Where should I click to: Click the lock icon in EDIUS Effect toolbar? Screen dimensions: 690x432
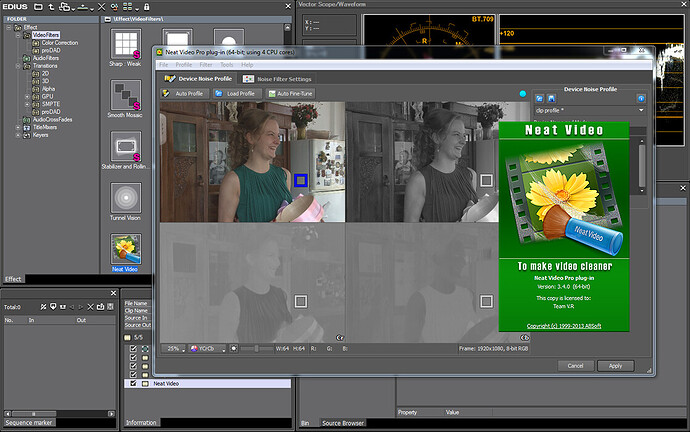(x=147, y=7)
